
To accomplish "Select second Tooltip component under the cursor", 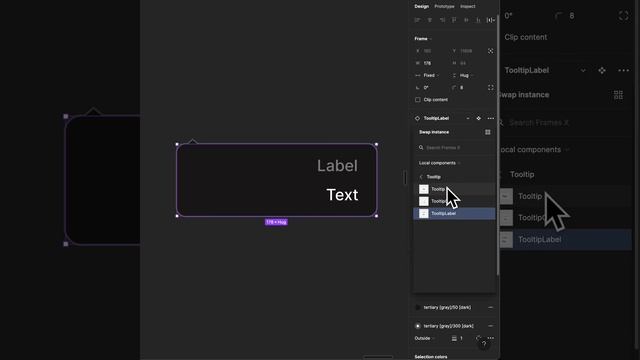I will [454, 201].
